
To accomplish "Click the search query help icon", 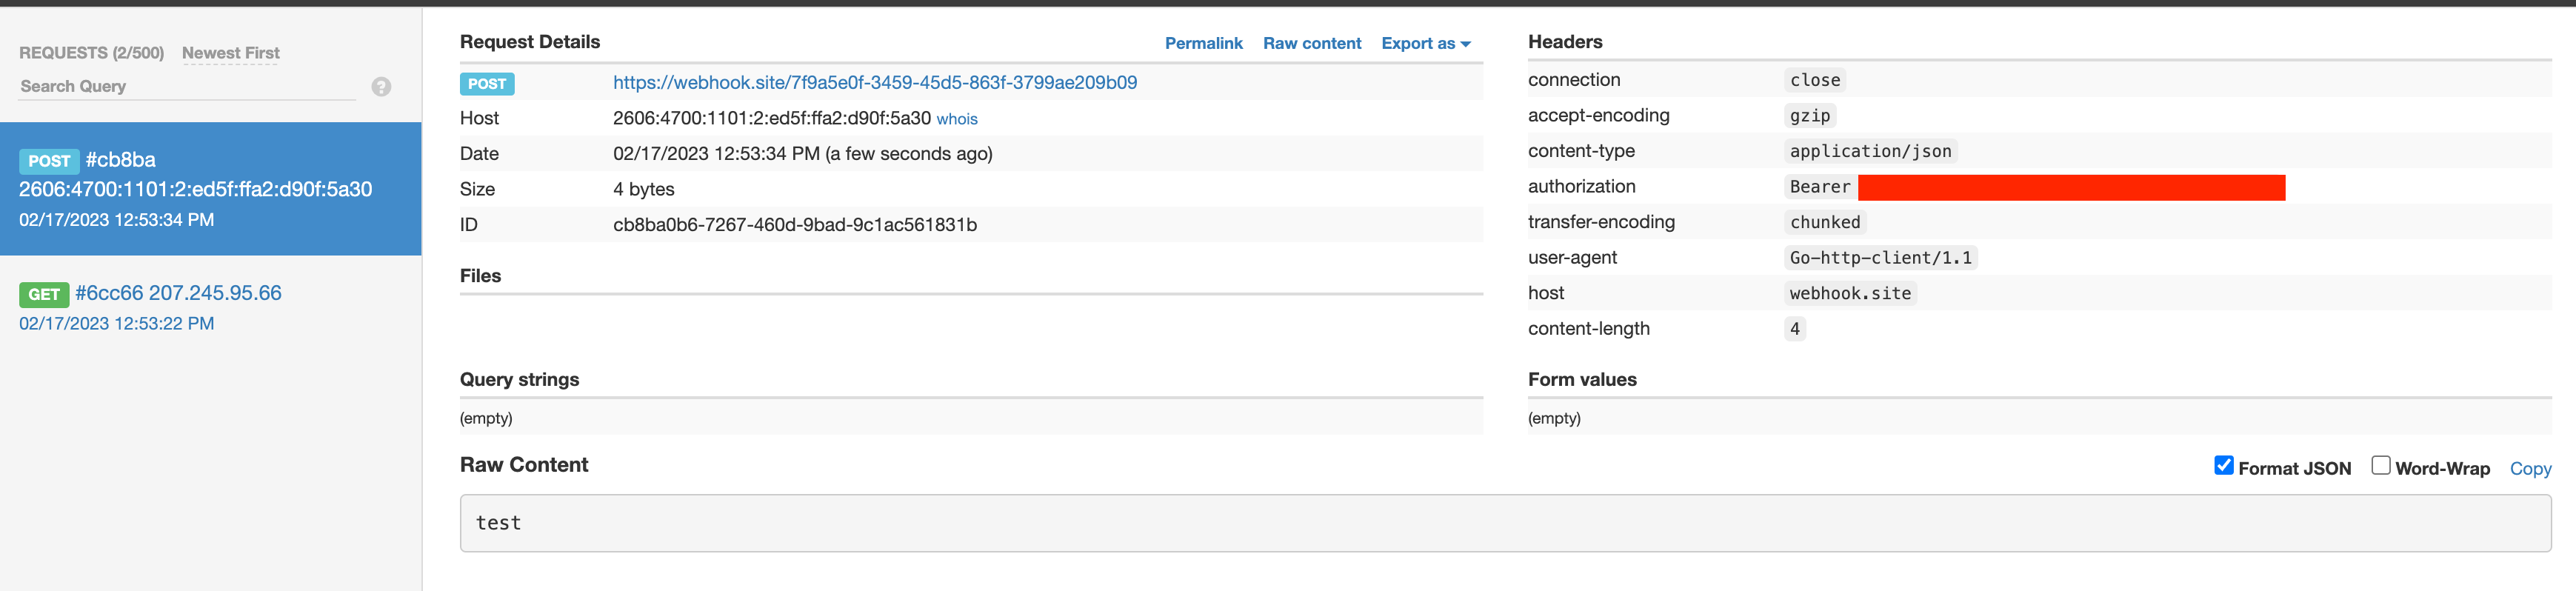I will click(x=381, y=87).
